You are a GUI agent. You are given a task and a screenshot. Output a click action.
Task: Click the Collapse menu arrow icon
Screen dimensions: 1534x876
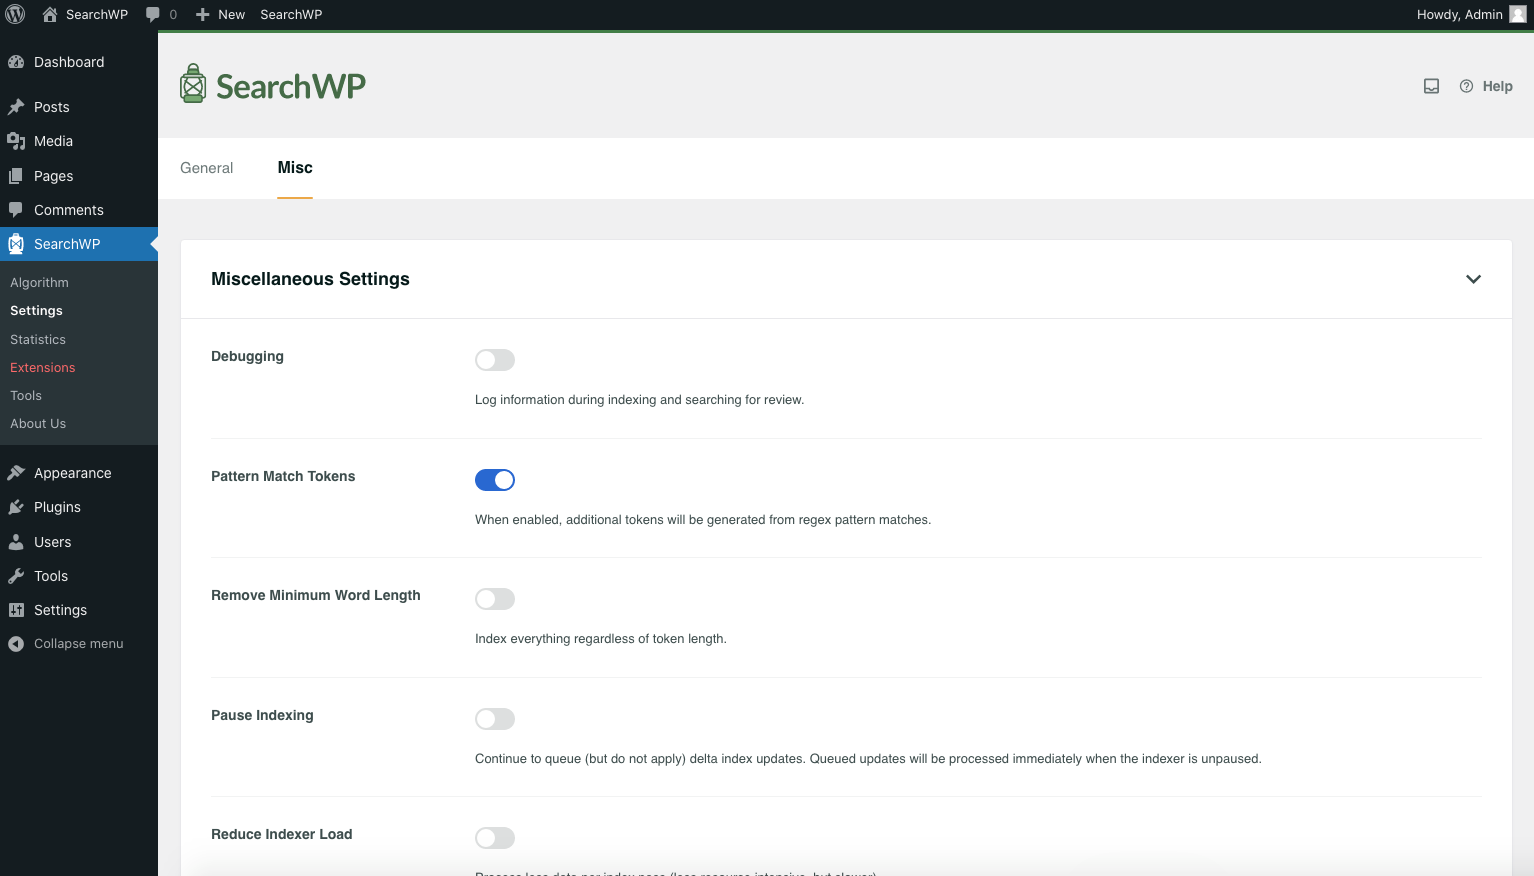coord(16,644)
